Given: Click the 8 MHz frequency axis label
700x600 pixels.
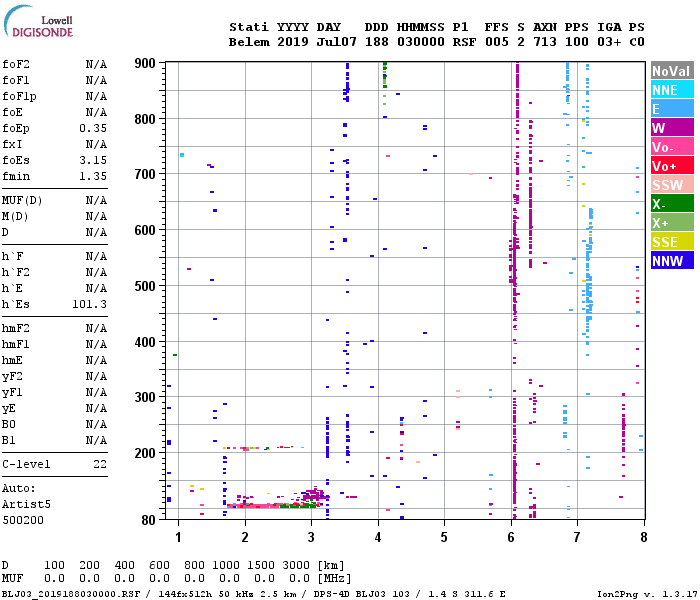Looking at the screenshot, I should 643,537.
